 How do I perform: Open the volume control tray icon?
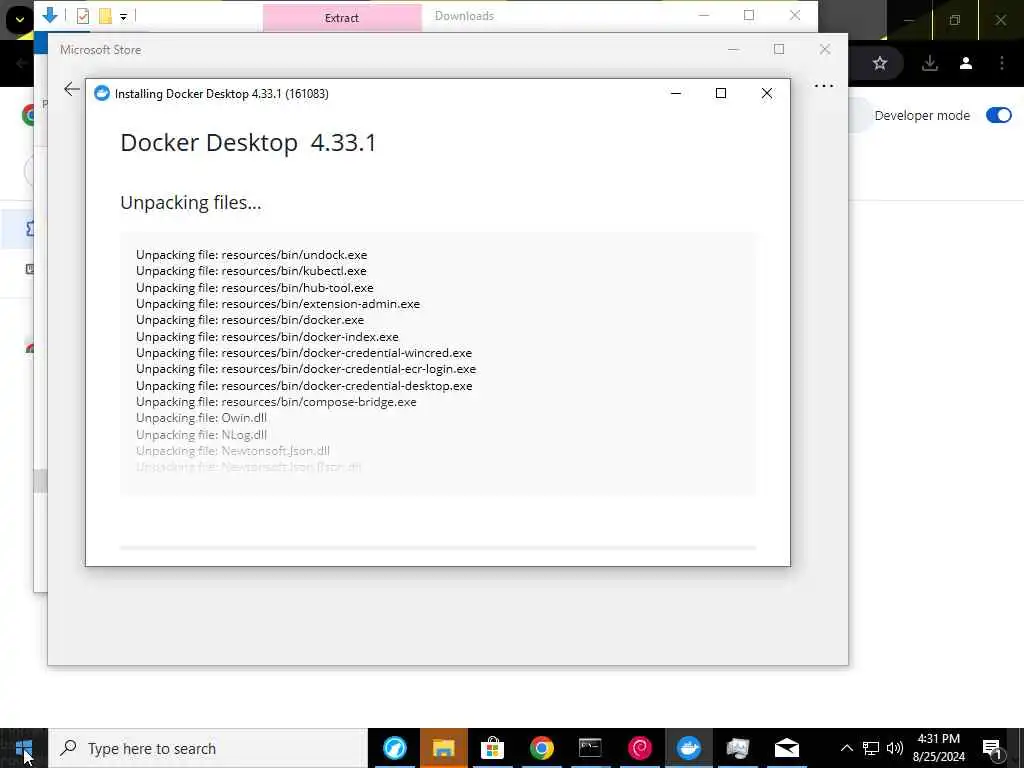(895, 748)
